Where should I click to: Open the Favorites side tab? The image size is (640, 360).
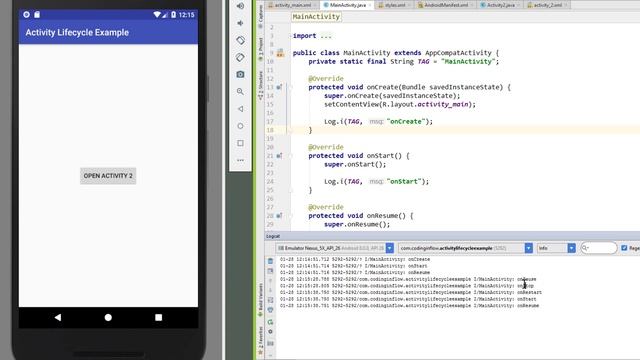click(x=260, y=340)
